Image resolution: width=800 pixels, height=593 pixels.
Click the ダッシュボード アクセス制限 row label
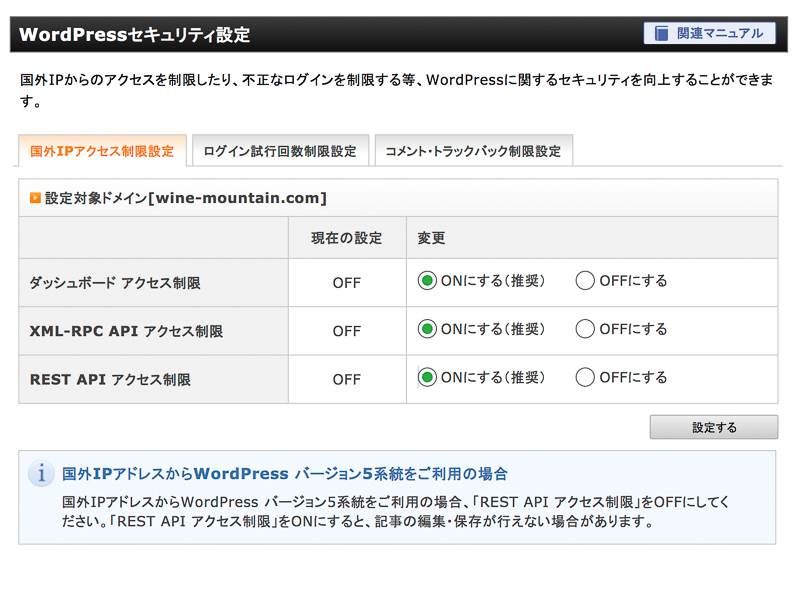[x=115, y=283]
